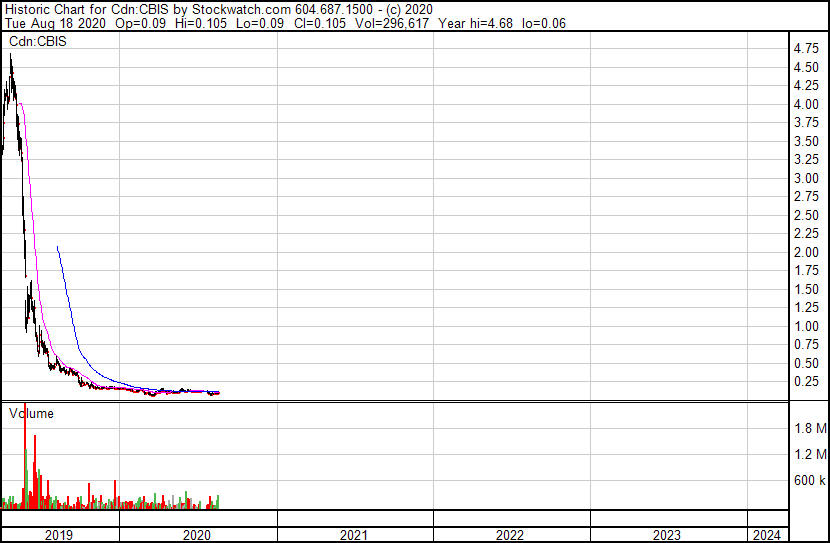
Task: Select the 2020 year label on timeline
Action: 197,535
